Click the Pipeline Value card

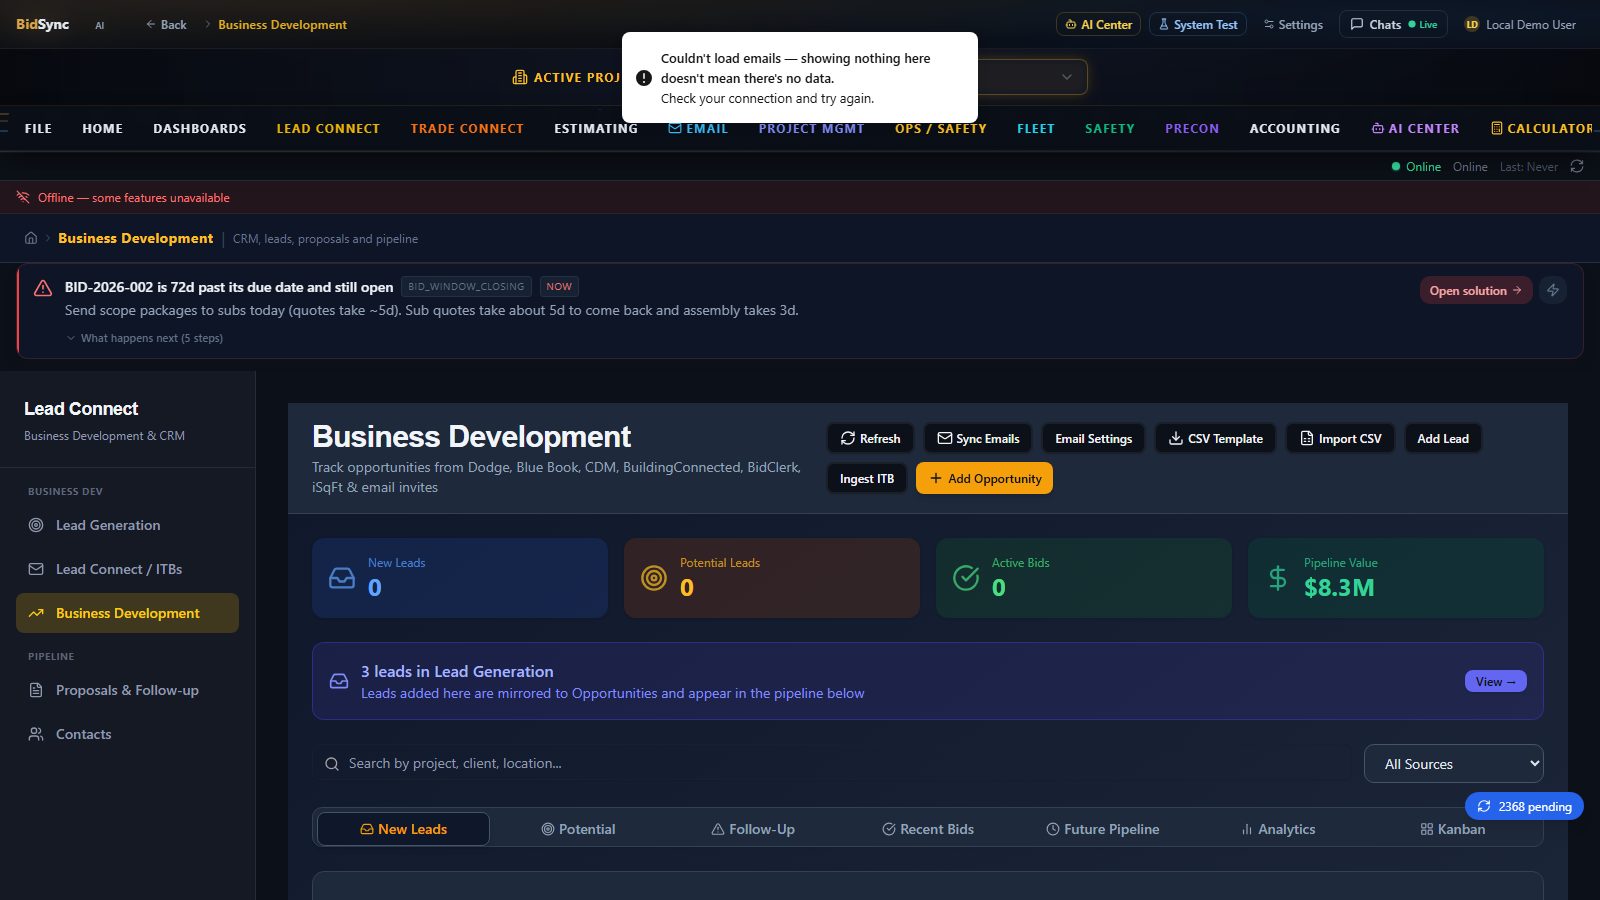tap(1396, 578)
